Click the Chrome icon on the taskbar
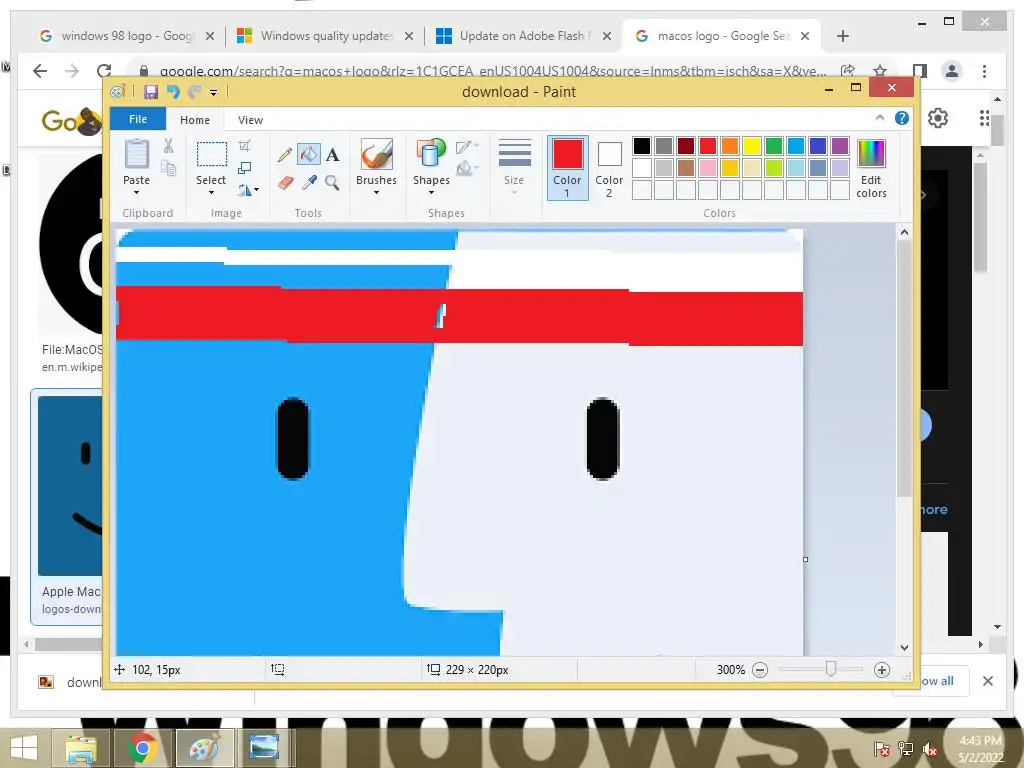This screenshot has height=768, width=1024. tap(142, 748)
